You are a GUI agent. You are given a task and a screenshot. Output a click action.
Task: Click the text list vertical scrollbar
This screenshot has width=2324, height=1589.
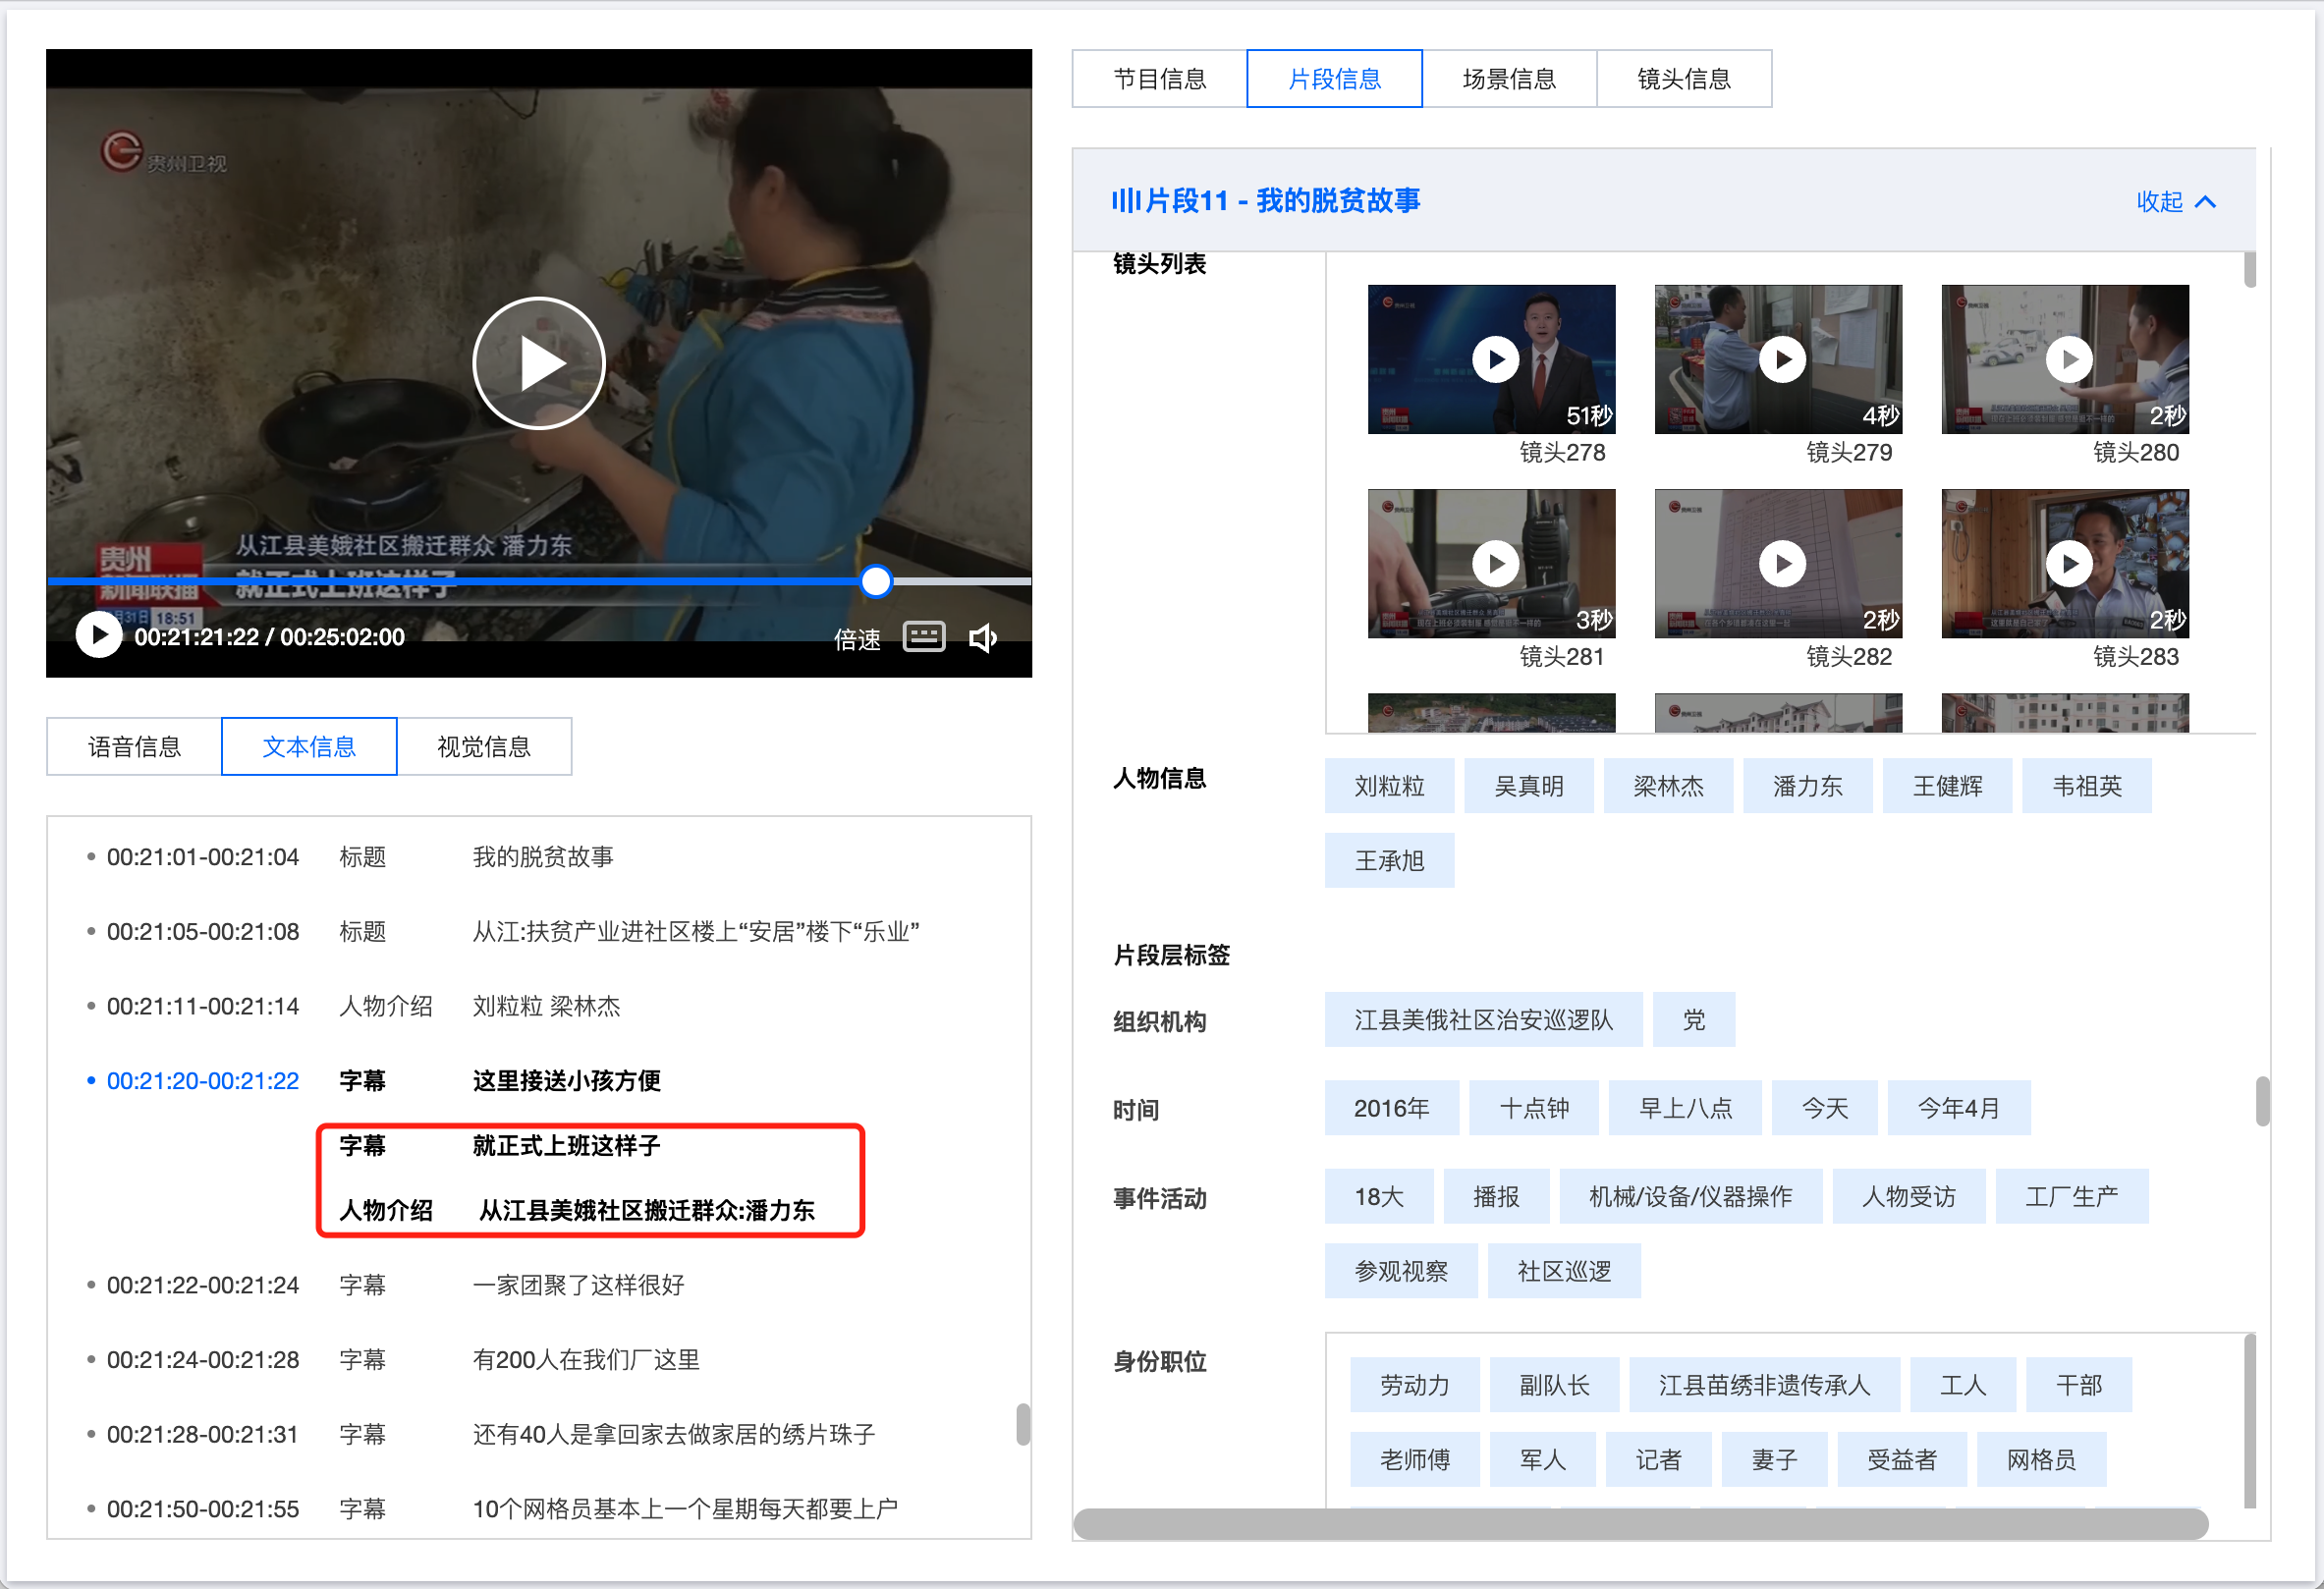1023,1424
